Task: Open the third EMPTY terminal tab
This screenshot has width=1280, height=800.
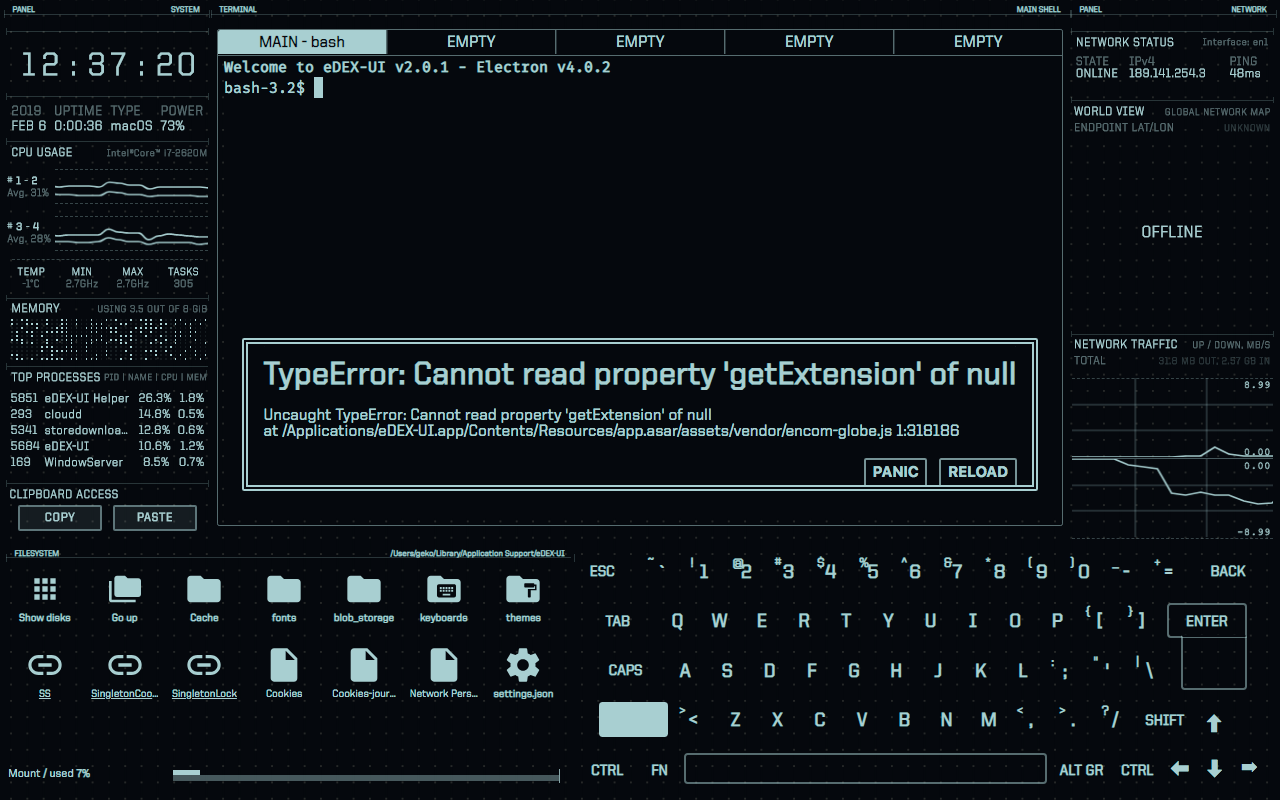Action: point(640,42)
